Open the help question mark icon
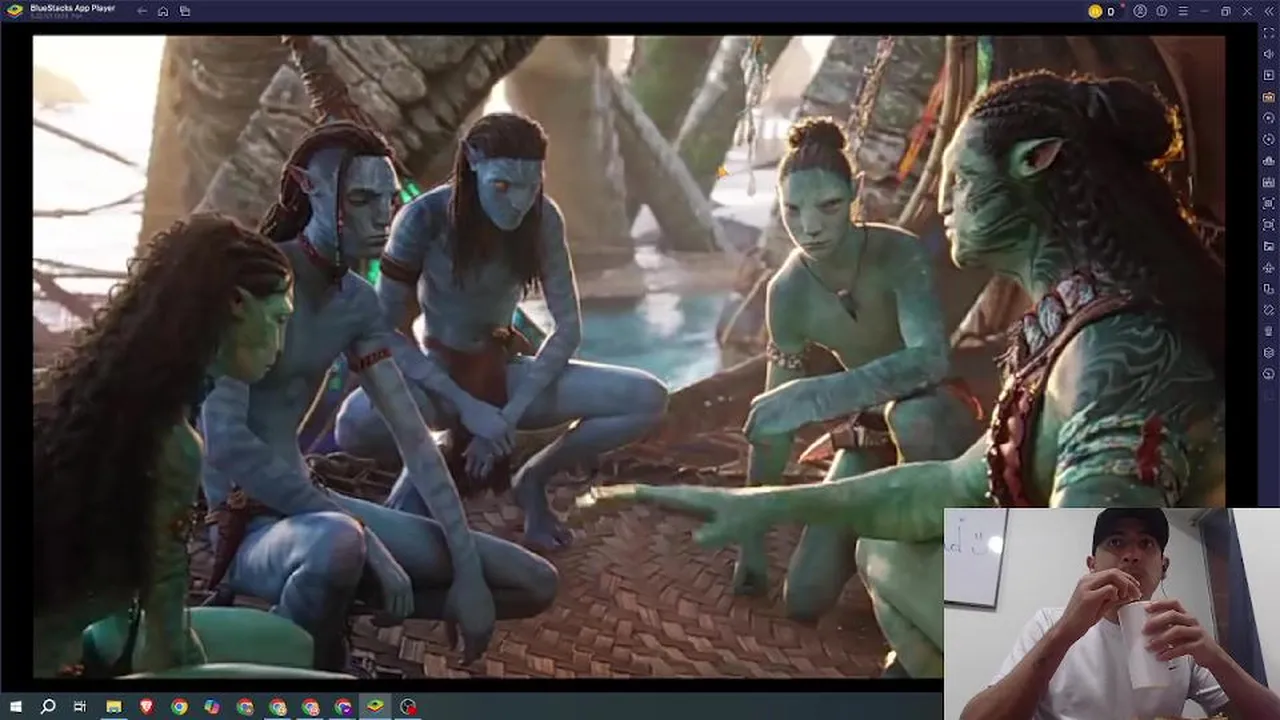 click(1162, 11)
